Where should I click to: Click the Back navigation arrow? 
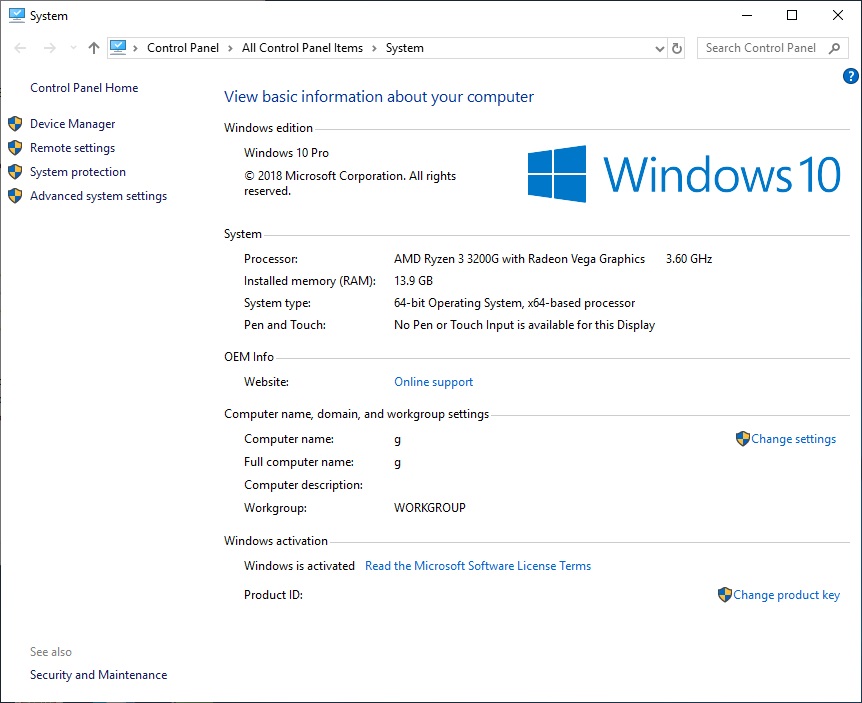[x=20, y=48]
